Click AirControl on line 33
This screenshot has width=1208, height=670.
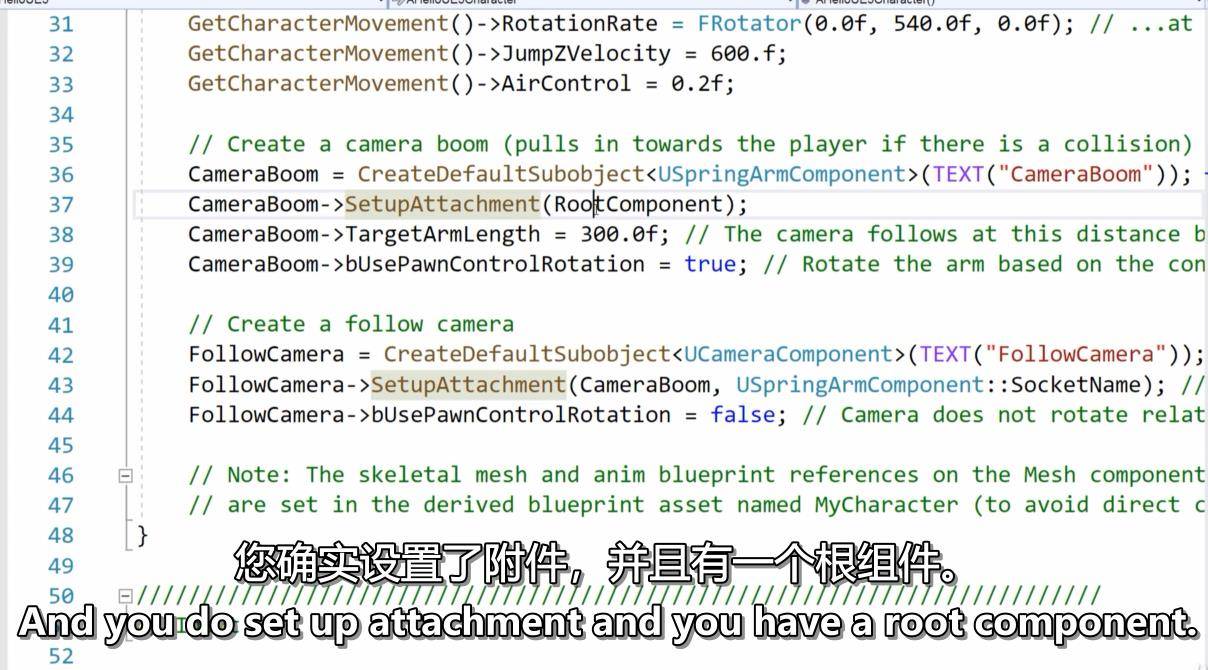pyautogui.click(x=566, y=84)
